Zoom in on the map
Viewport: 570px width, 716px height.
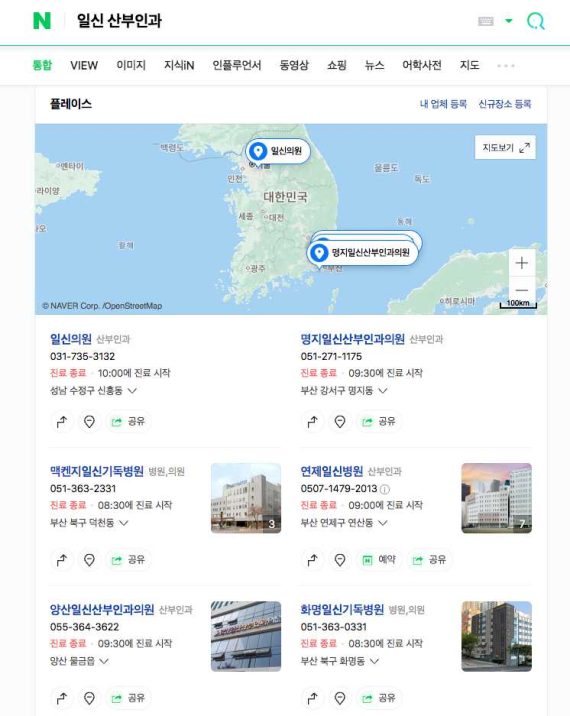tap(522, 263)
